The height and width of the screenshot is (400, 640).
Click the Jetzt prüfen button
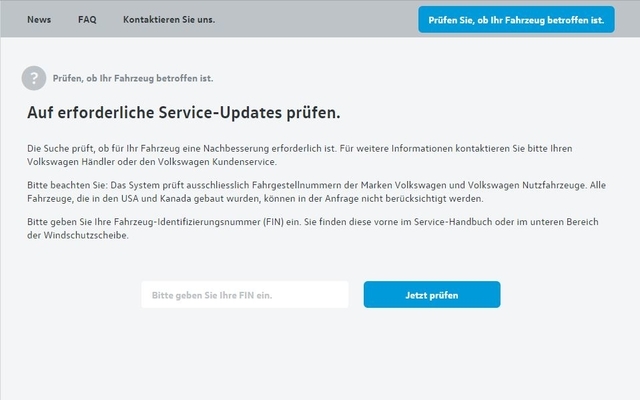click(x=431, y=295)
